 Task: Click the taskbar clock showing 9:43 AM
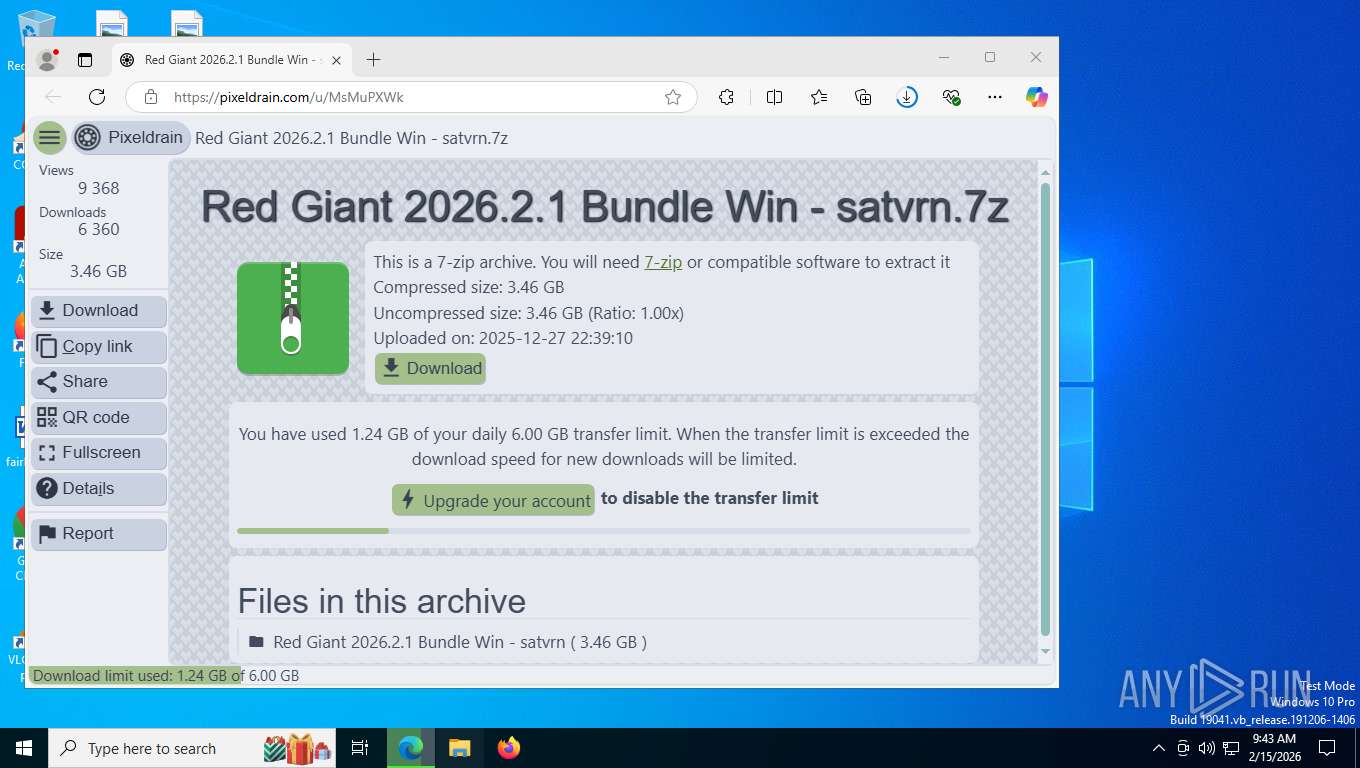(1274, 748)
